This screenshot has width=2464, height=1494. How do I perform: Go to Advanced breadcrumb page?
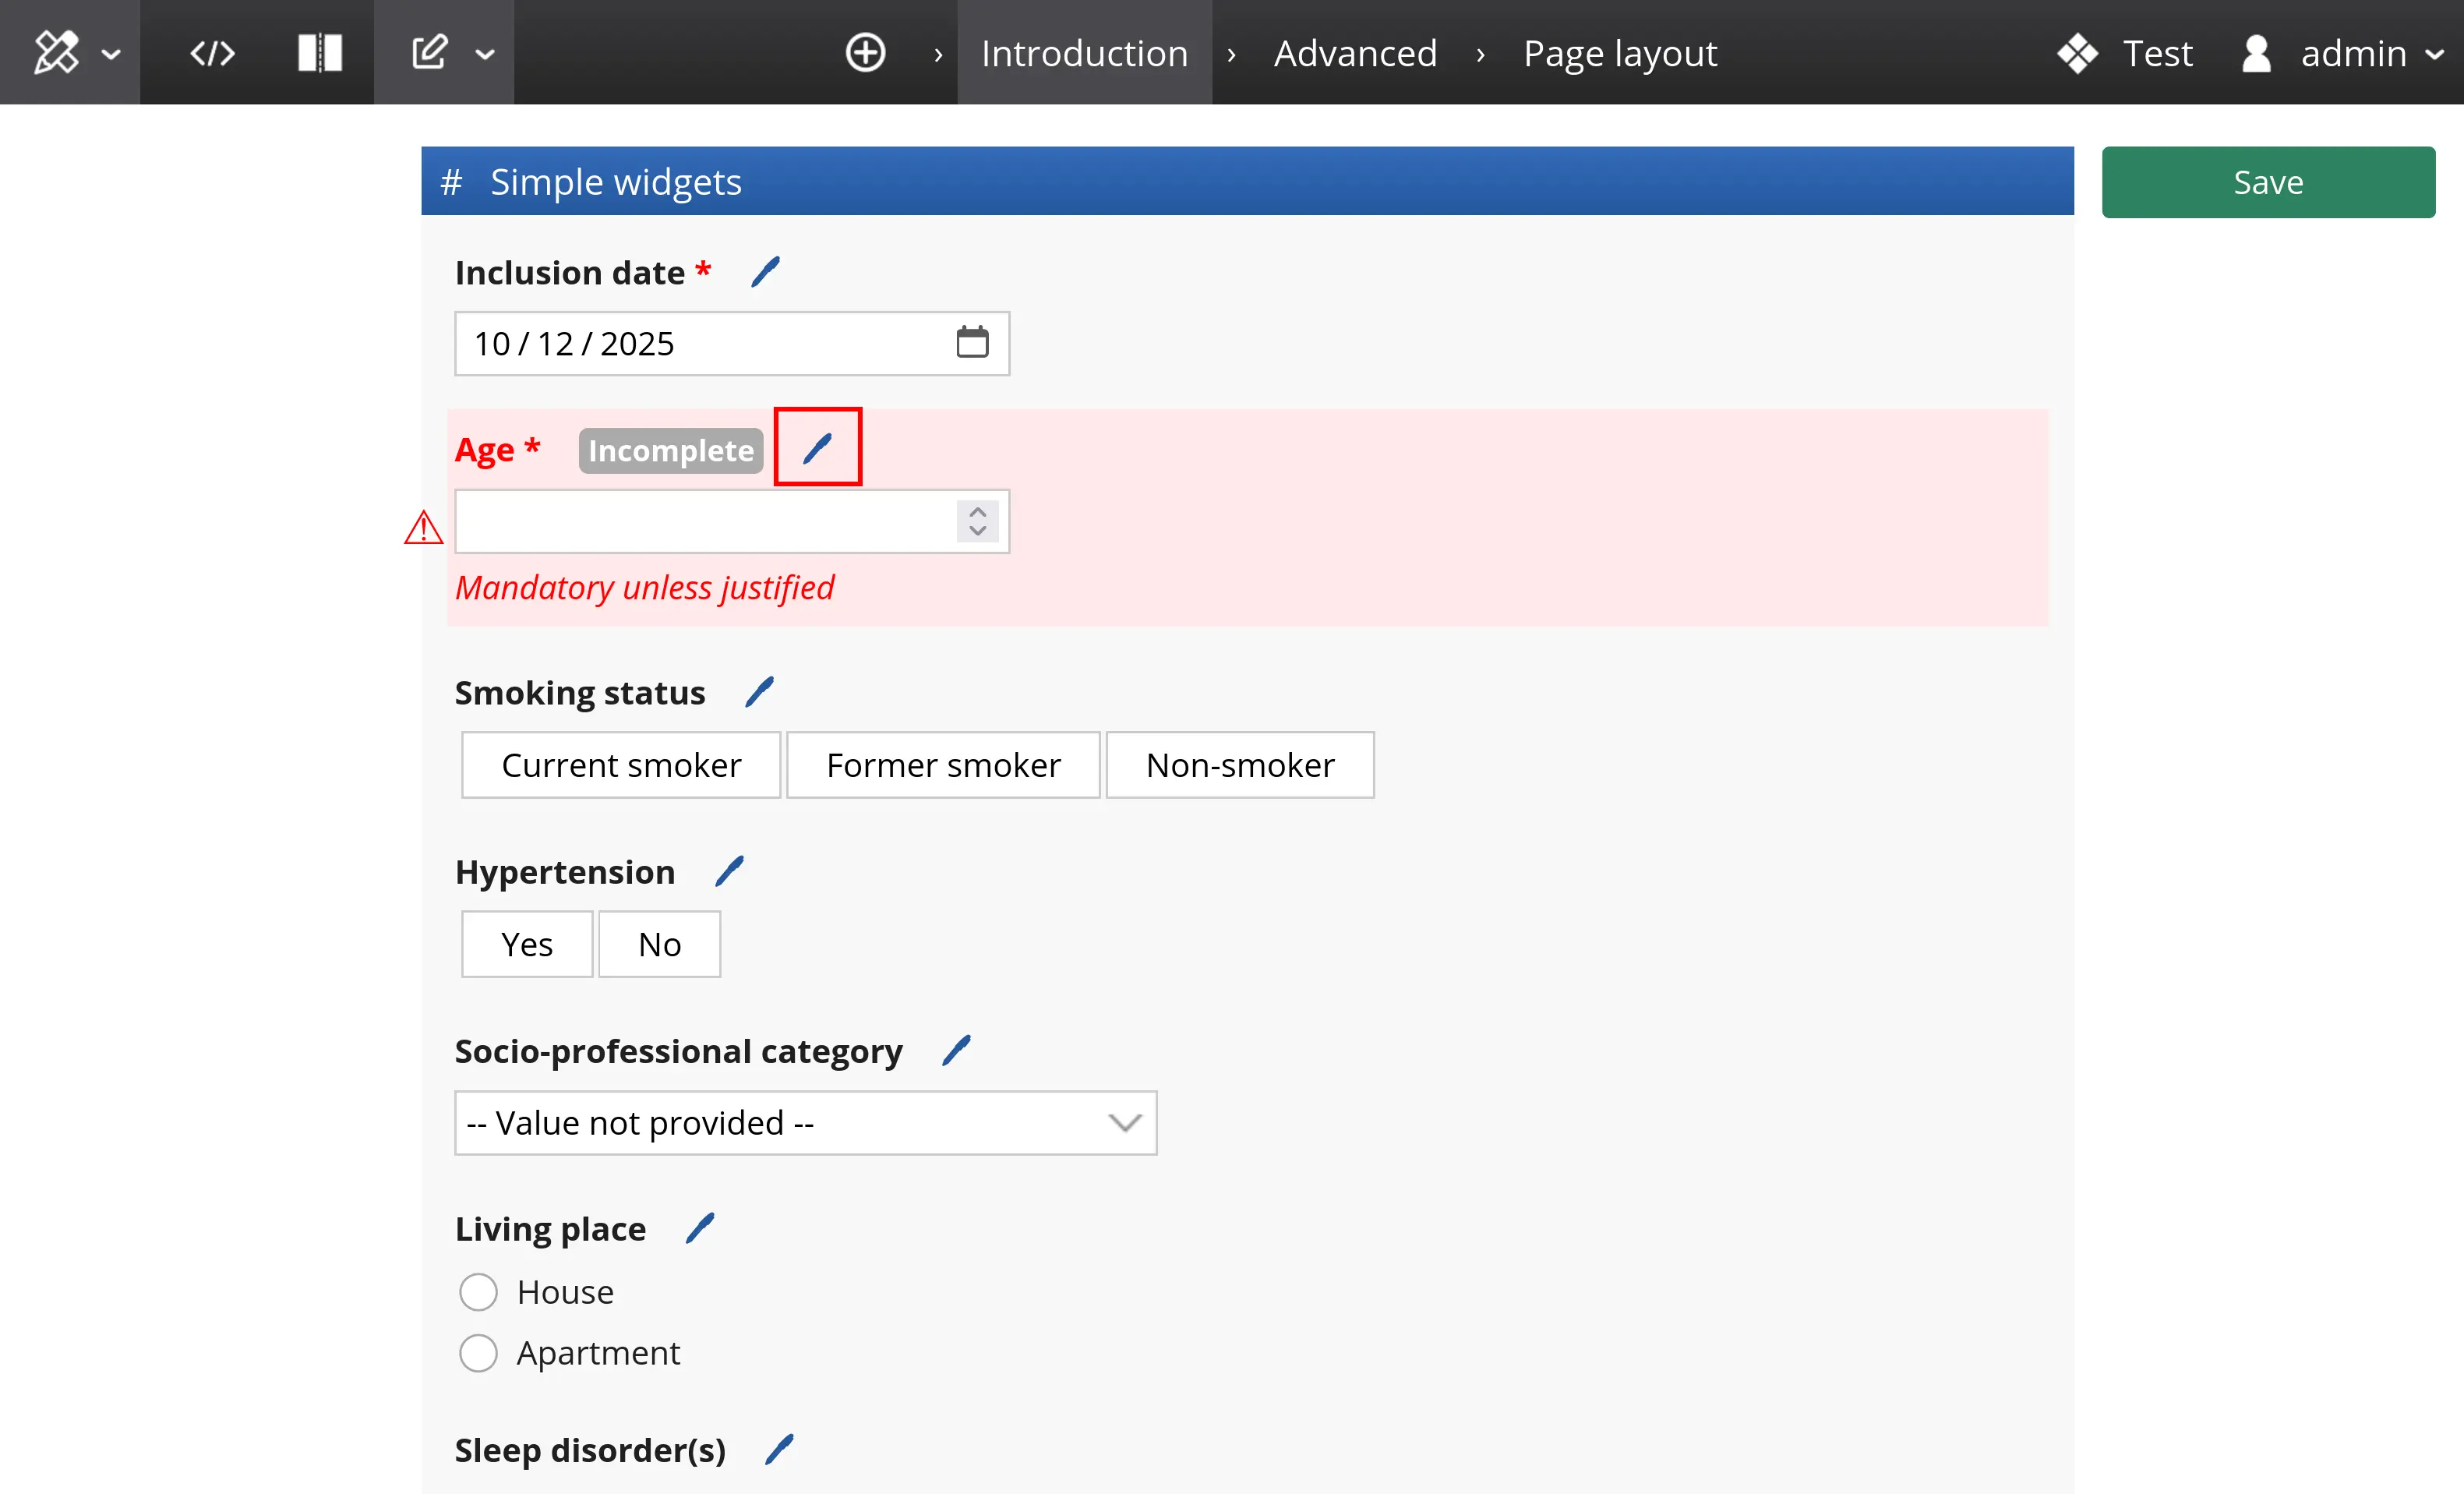coord(1355,53)
